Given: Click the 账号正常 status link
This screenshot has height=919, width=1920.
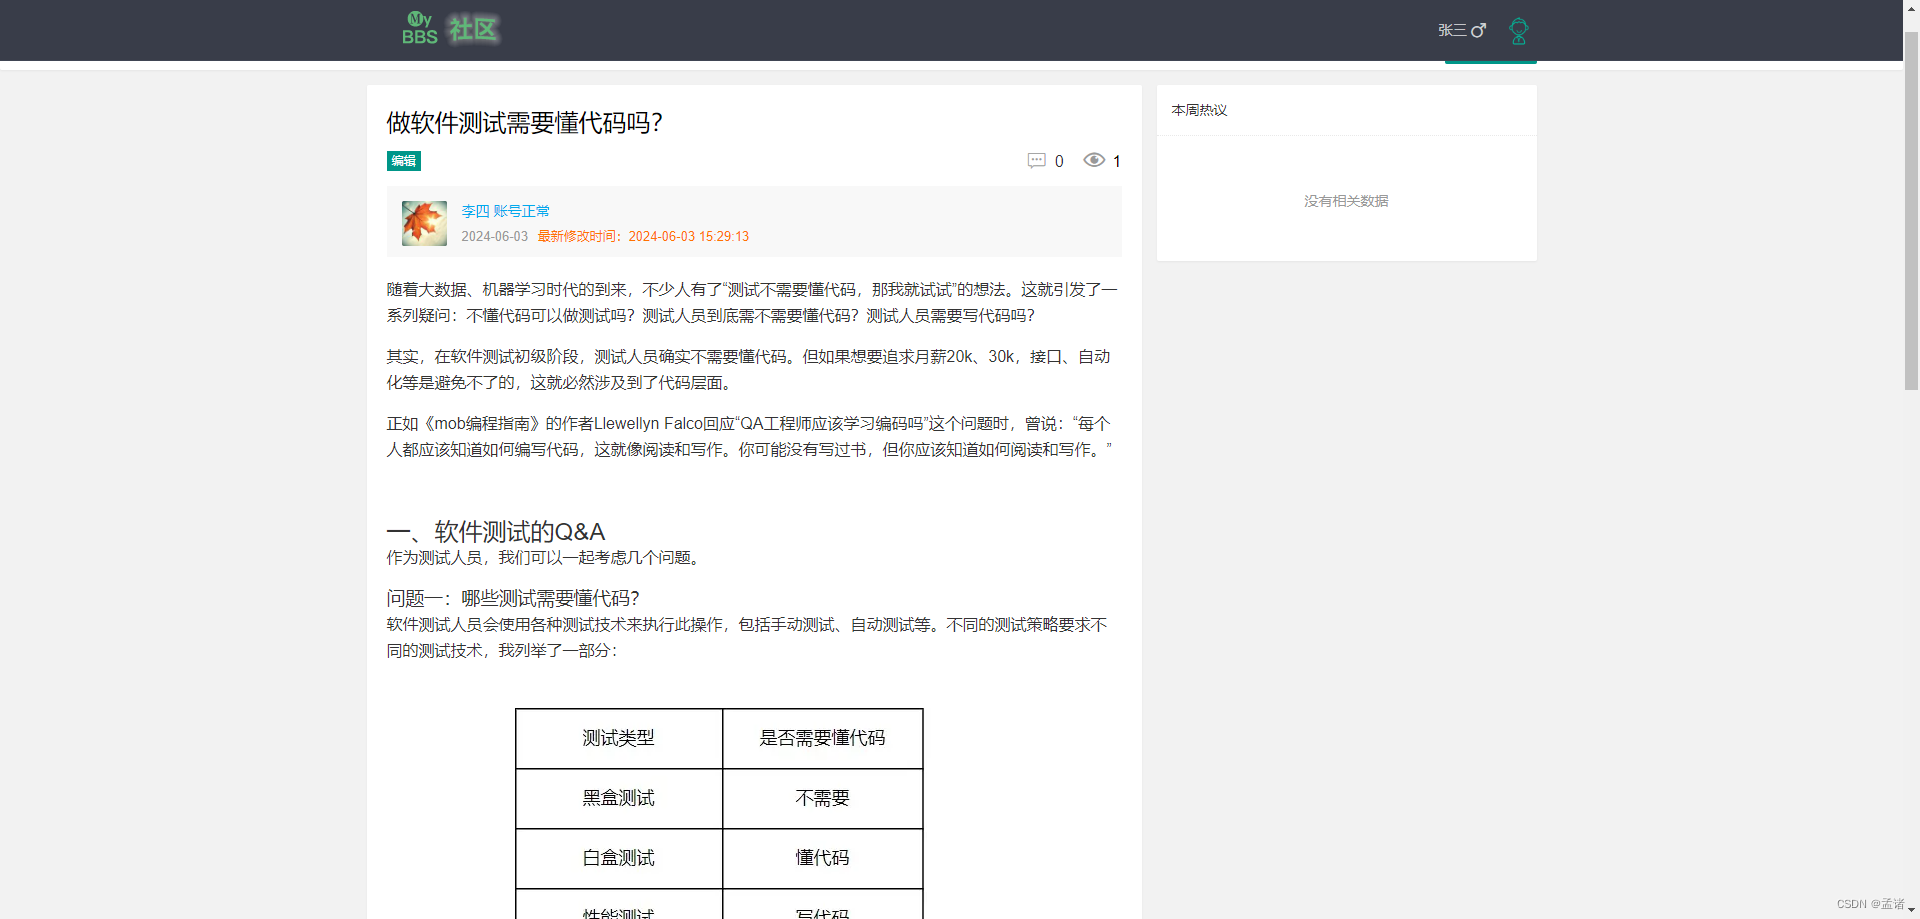Looking at the screenshot, I should coord(523,211).
